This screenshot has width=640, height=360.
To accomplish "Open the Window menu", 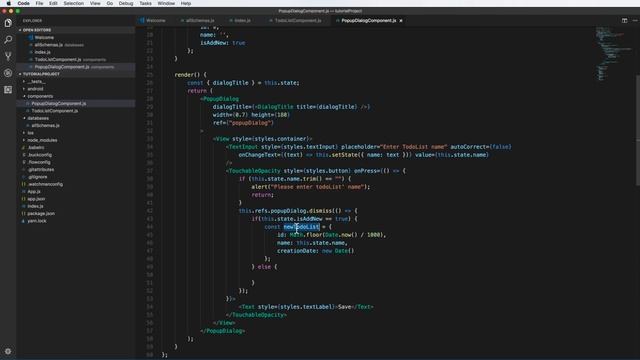I will pyautogui.click(x=166, y=3).
